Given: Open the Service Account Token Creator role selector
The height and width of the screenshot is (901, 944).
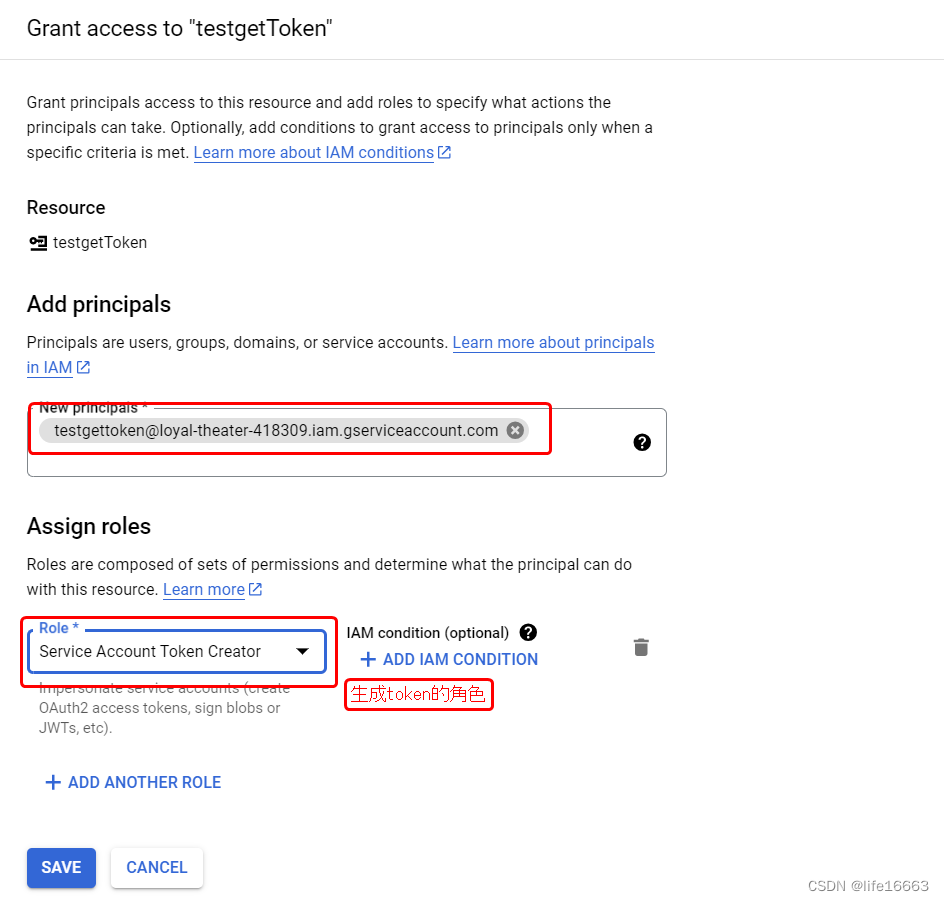Looking at the screenshot, I should (x=177, y=651).
